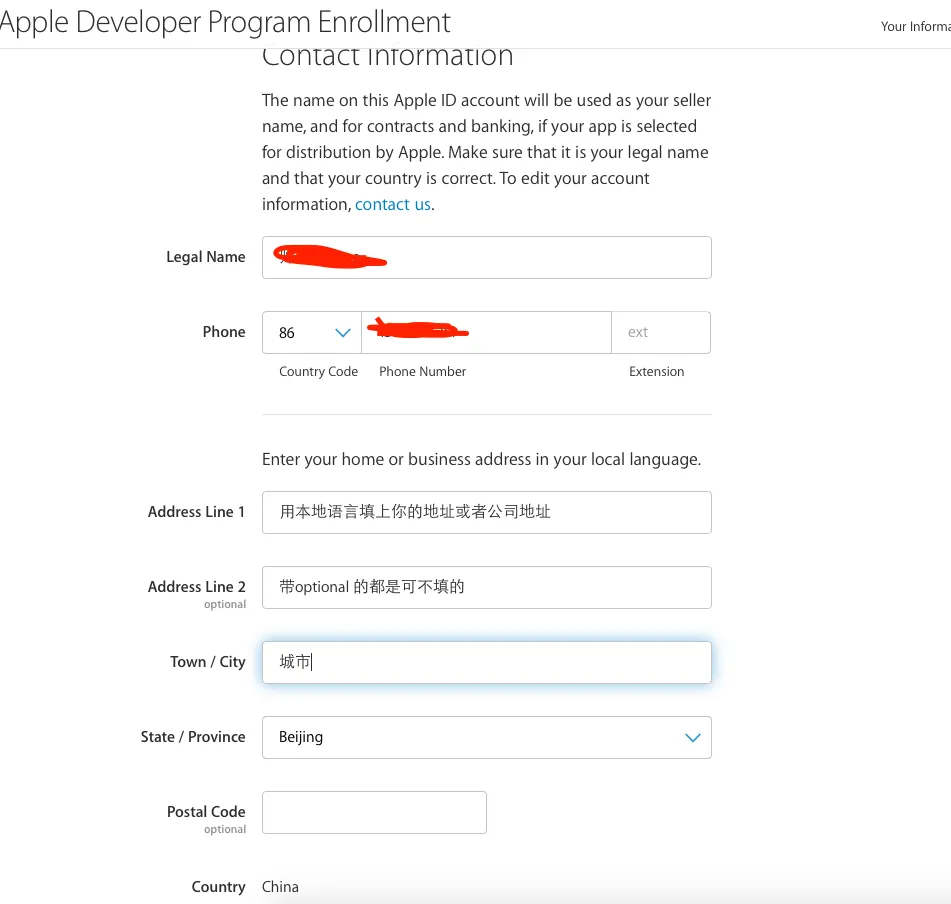The width and height of the screenshot is (951, 904).
Task: Click the 'Apple Developer Program Enrollment' title
Action: (x=225, y=22)
